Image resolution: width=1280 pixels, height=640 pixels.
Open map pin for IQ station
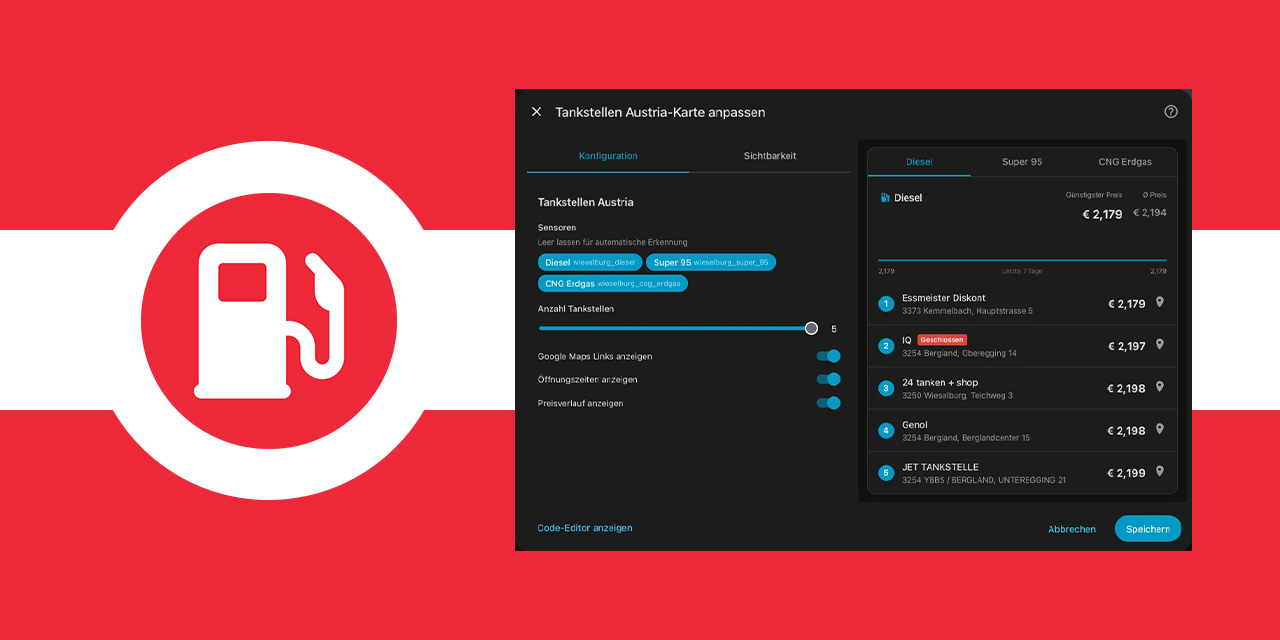pyautogui.click(x=1159, y=344)
